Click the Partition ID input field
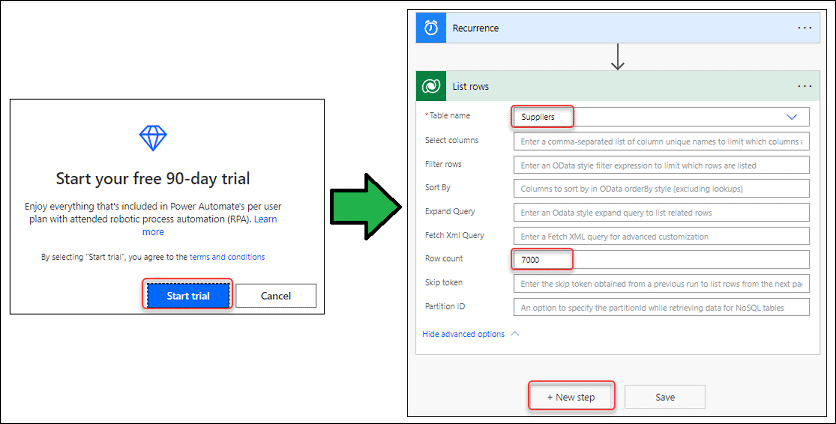Image resolution: width=836 pixels, height=424 pixels. click(661, 307)
